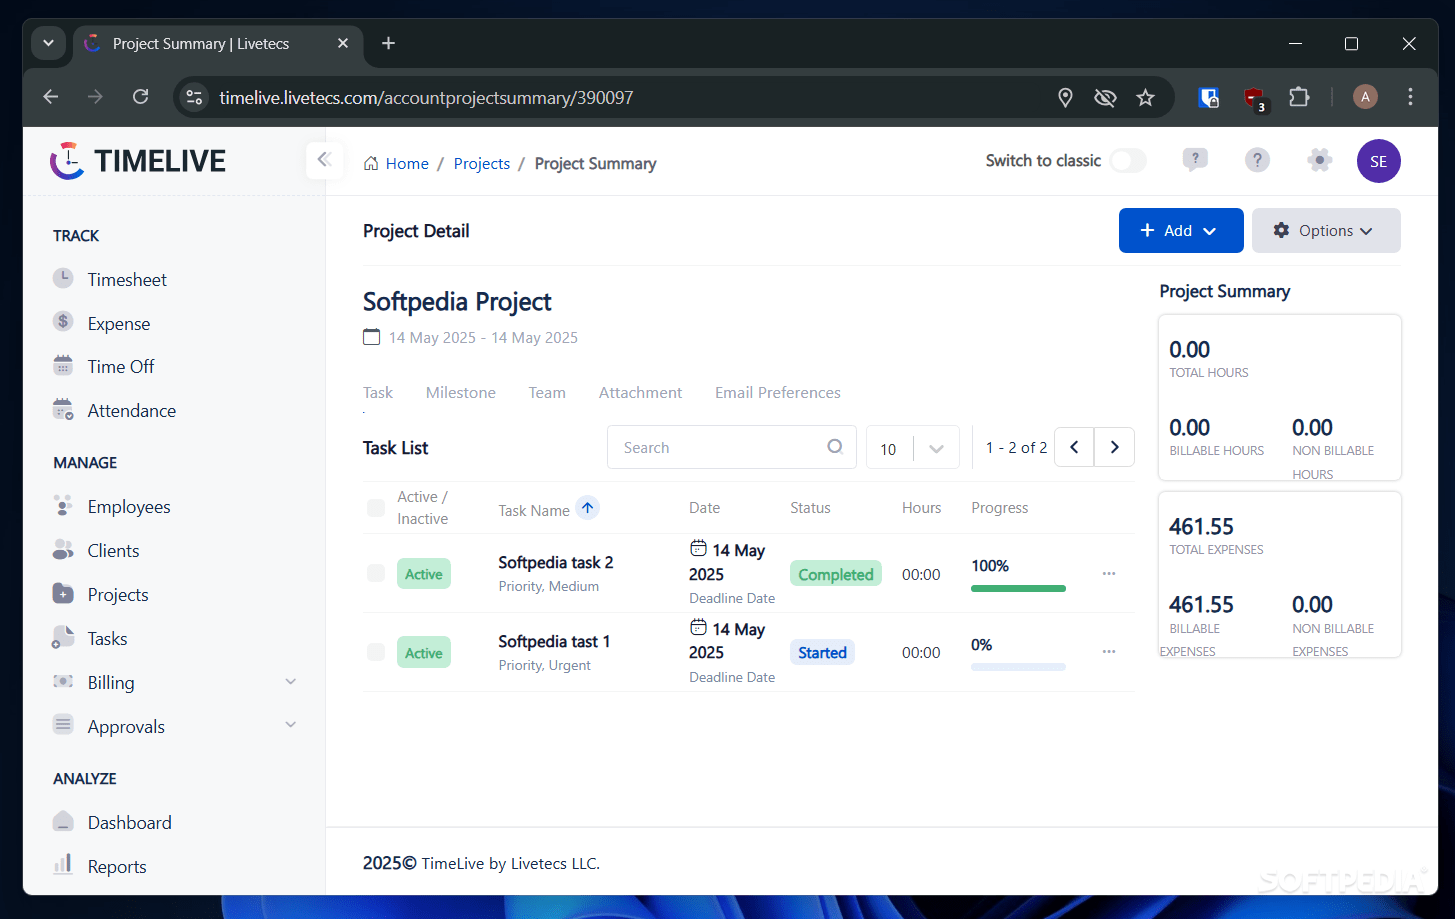Screen dimensions: 1455x919
Task: Go to Projects breadcrumb link
Action: tap(482, 163)
